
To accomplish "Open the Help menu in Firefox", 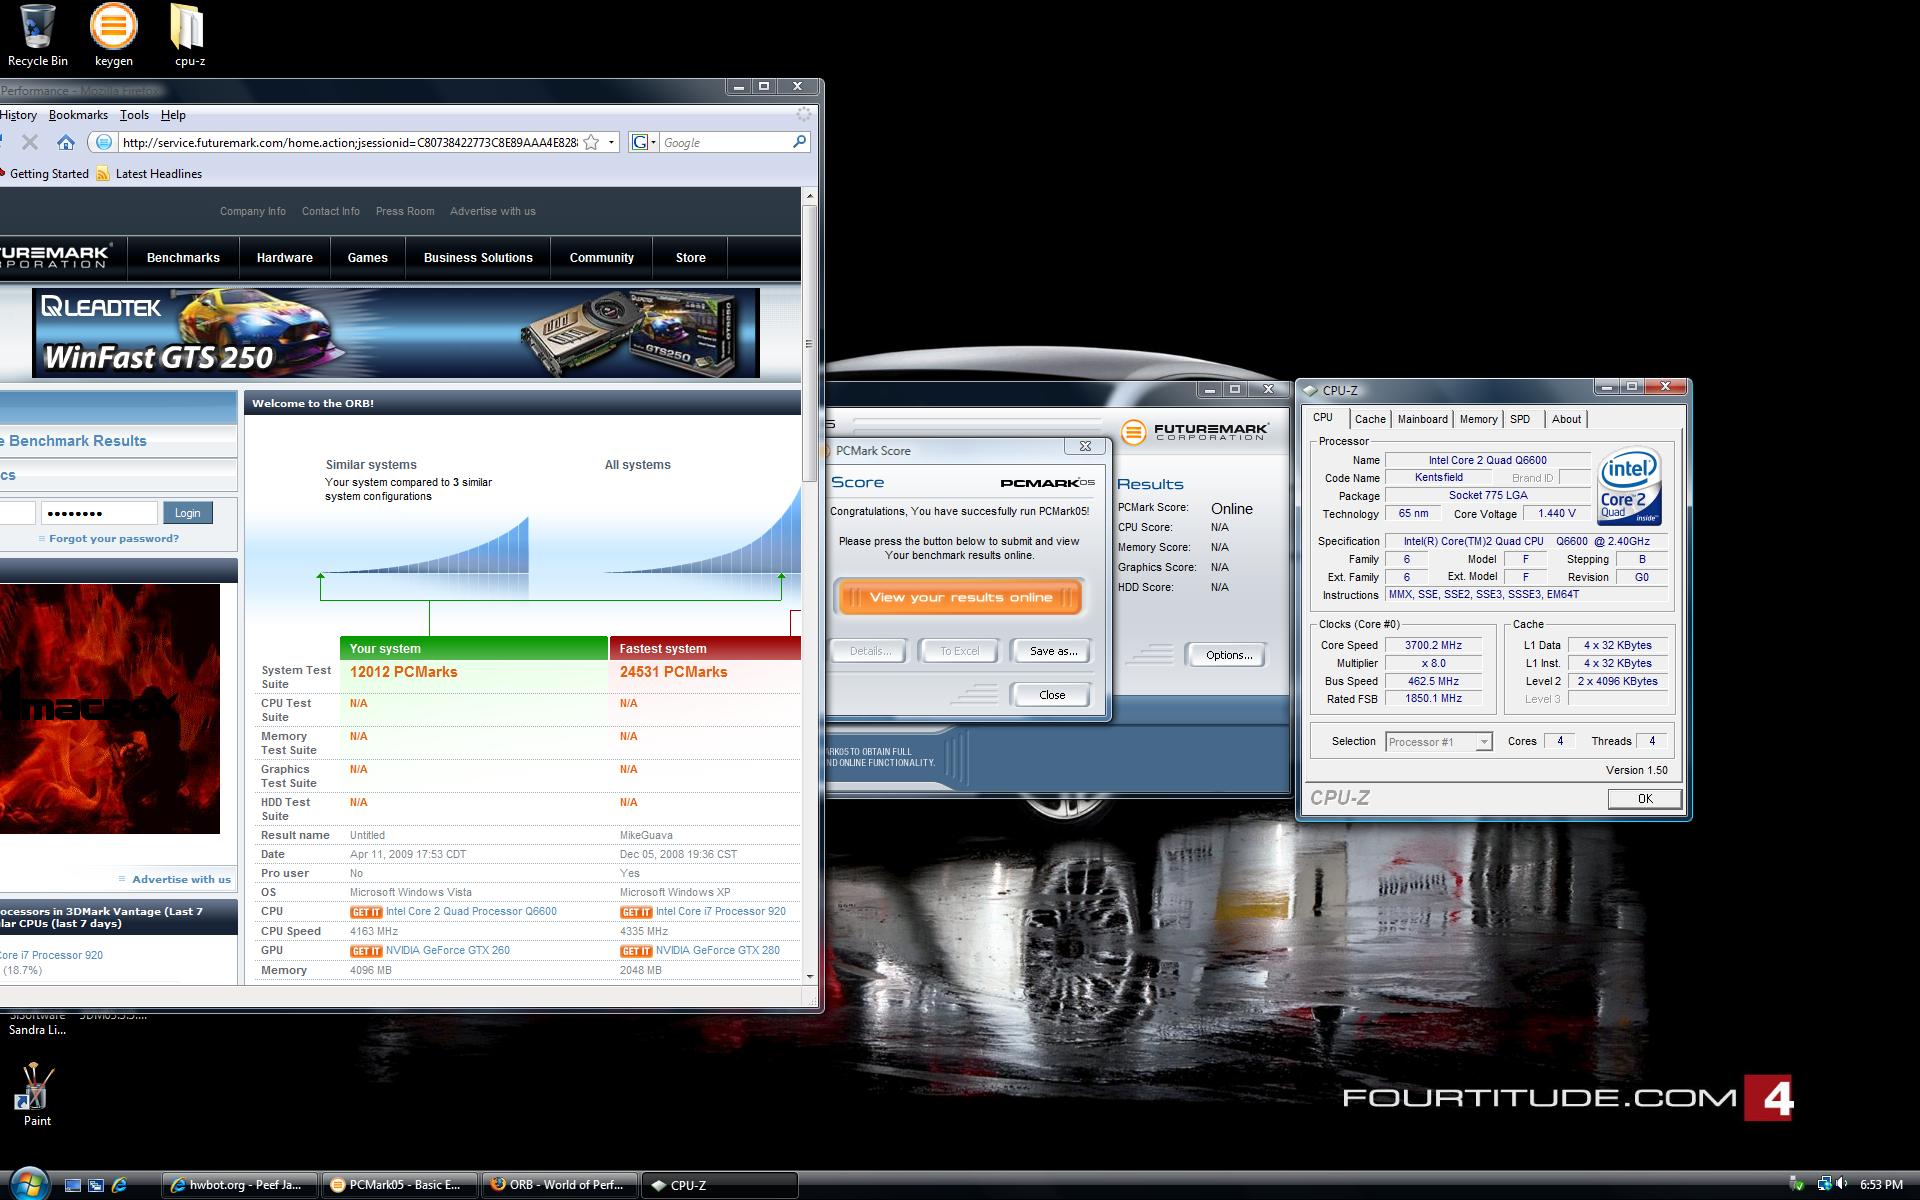I will 173,115.
